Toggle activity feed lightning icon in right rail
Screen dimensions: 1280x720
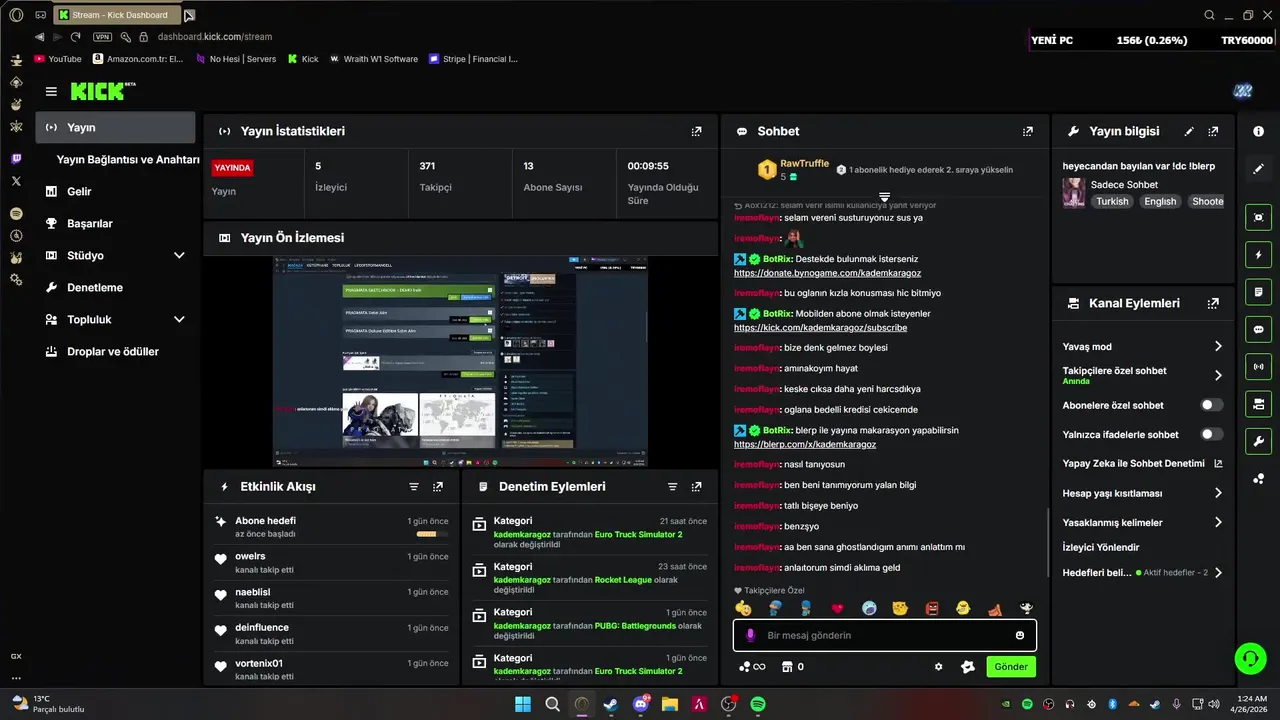click(1259, 254)
